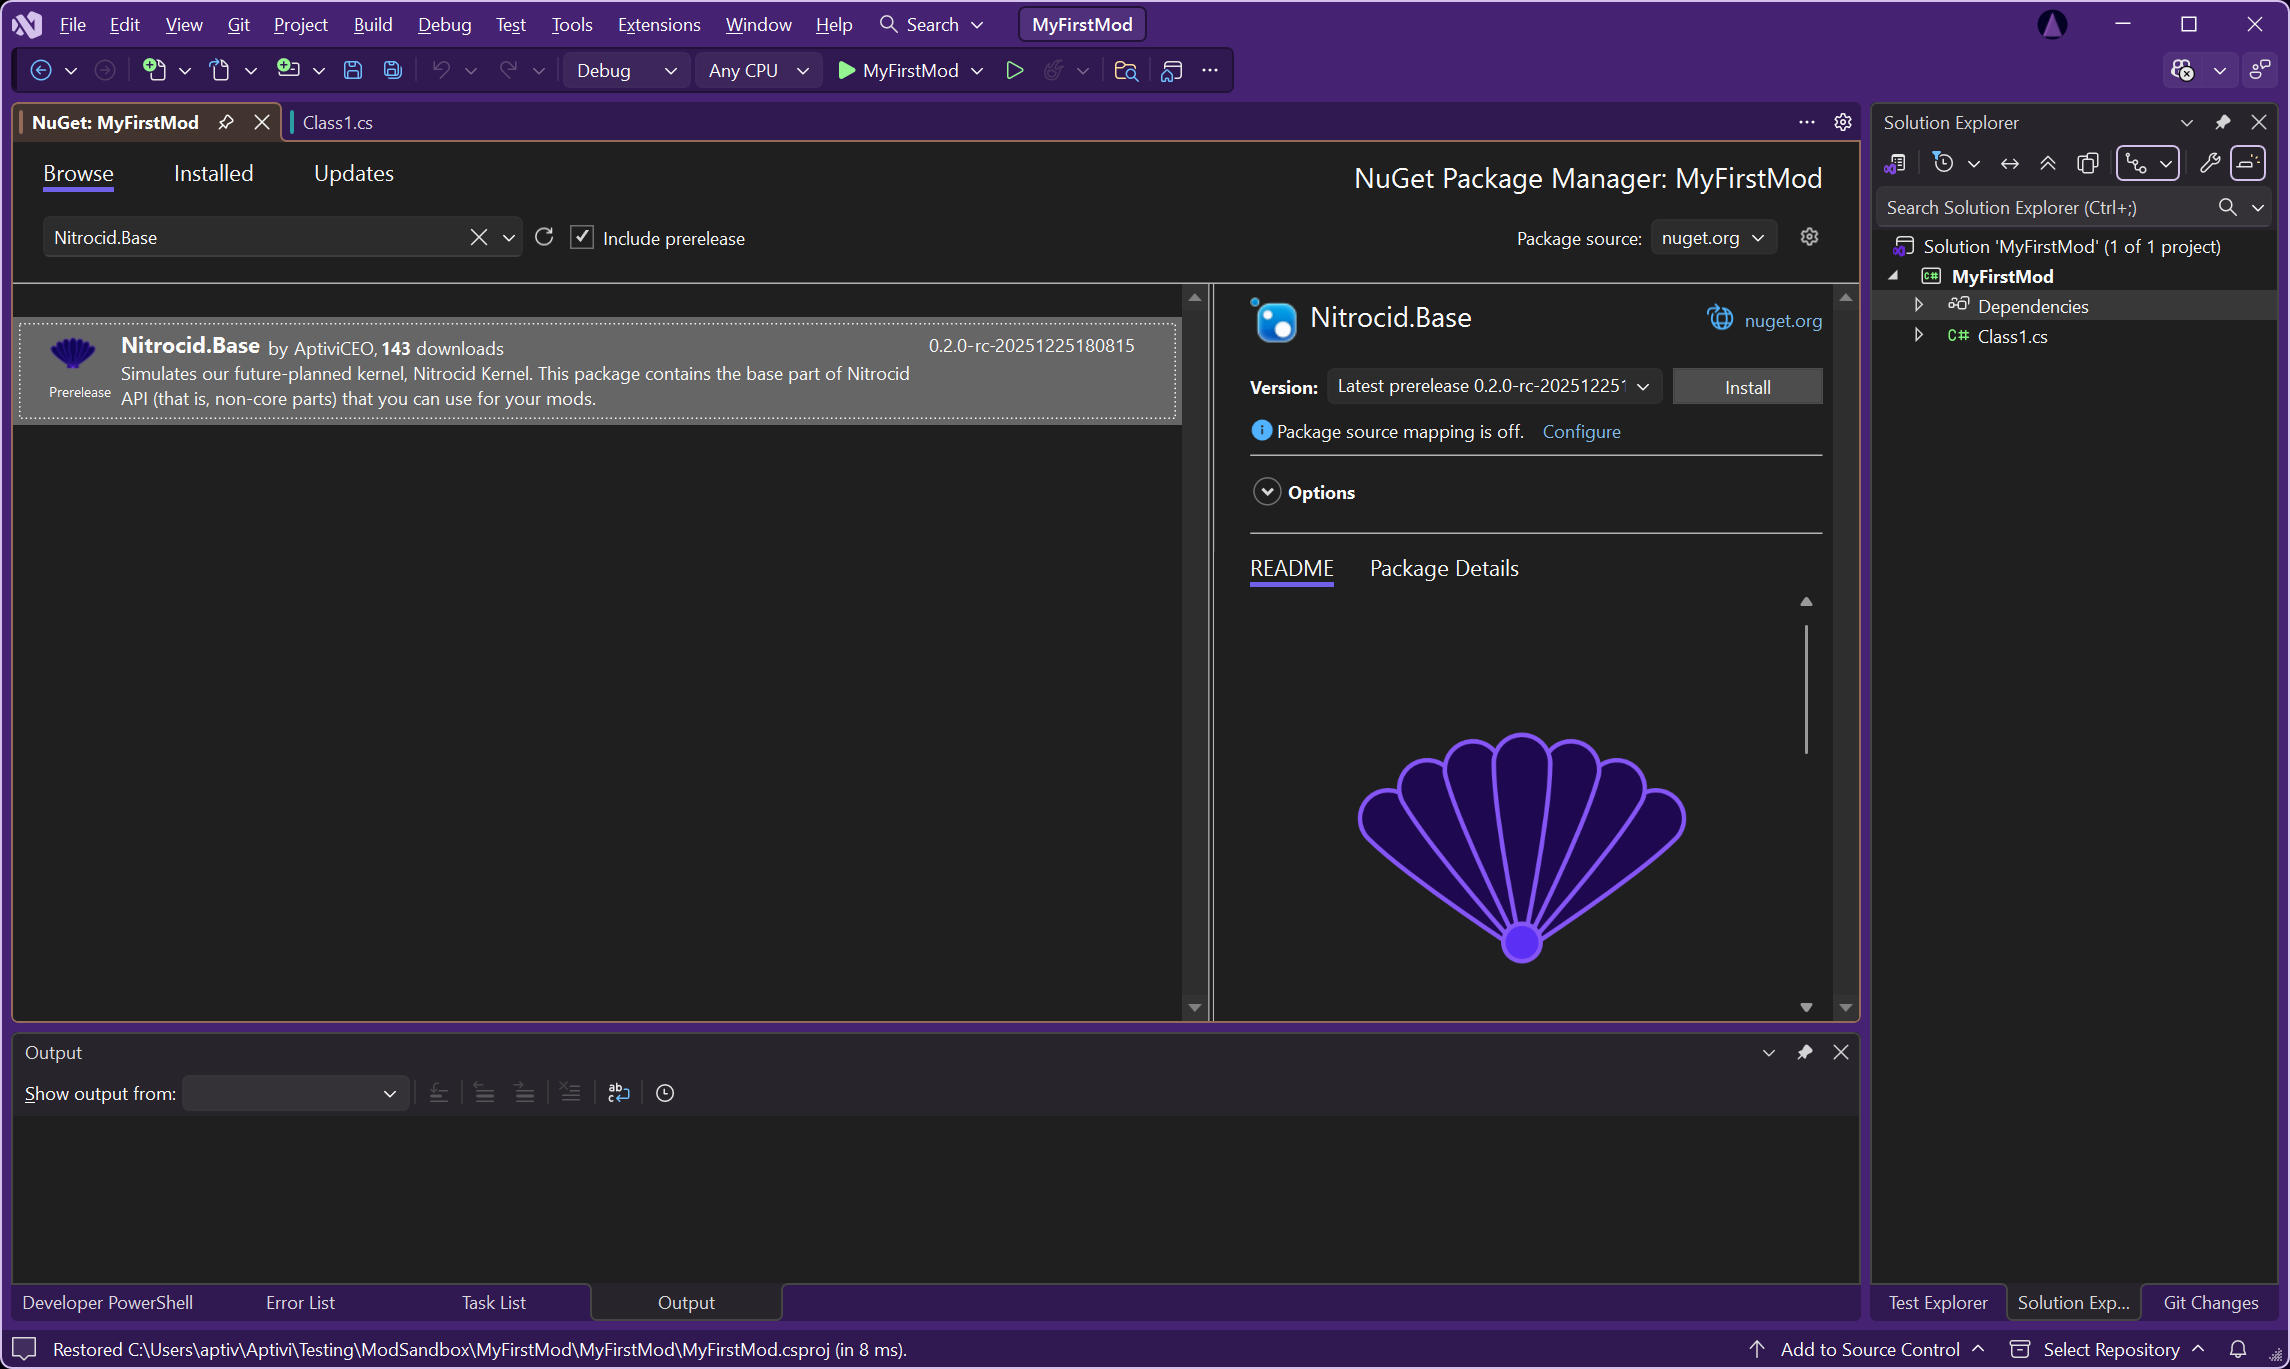The width and height of the screenshot is (2290, 1369).
Task: Click the Save All toolbar icon
Action: click(393, 70)
